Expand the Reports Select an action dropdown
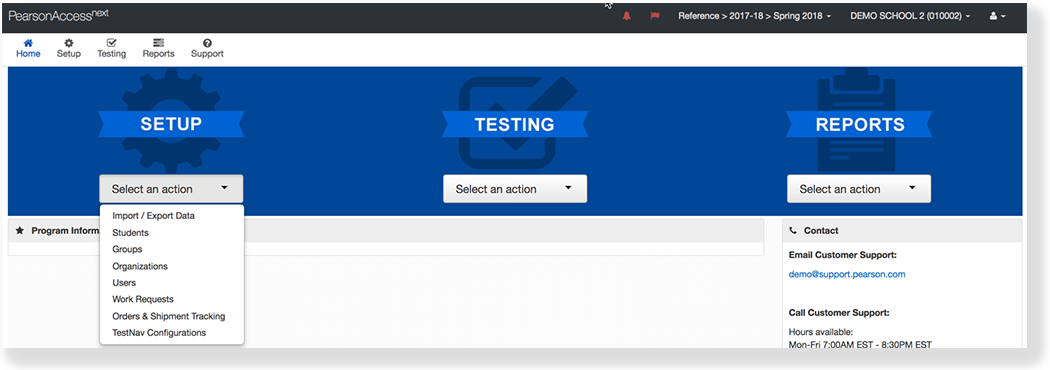 (858, 189)
